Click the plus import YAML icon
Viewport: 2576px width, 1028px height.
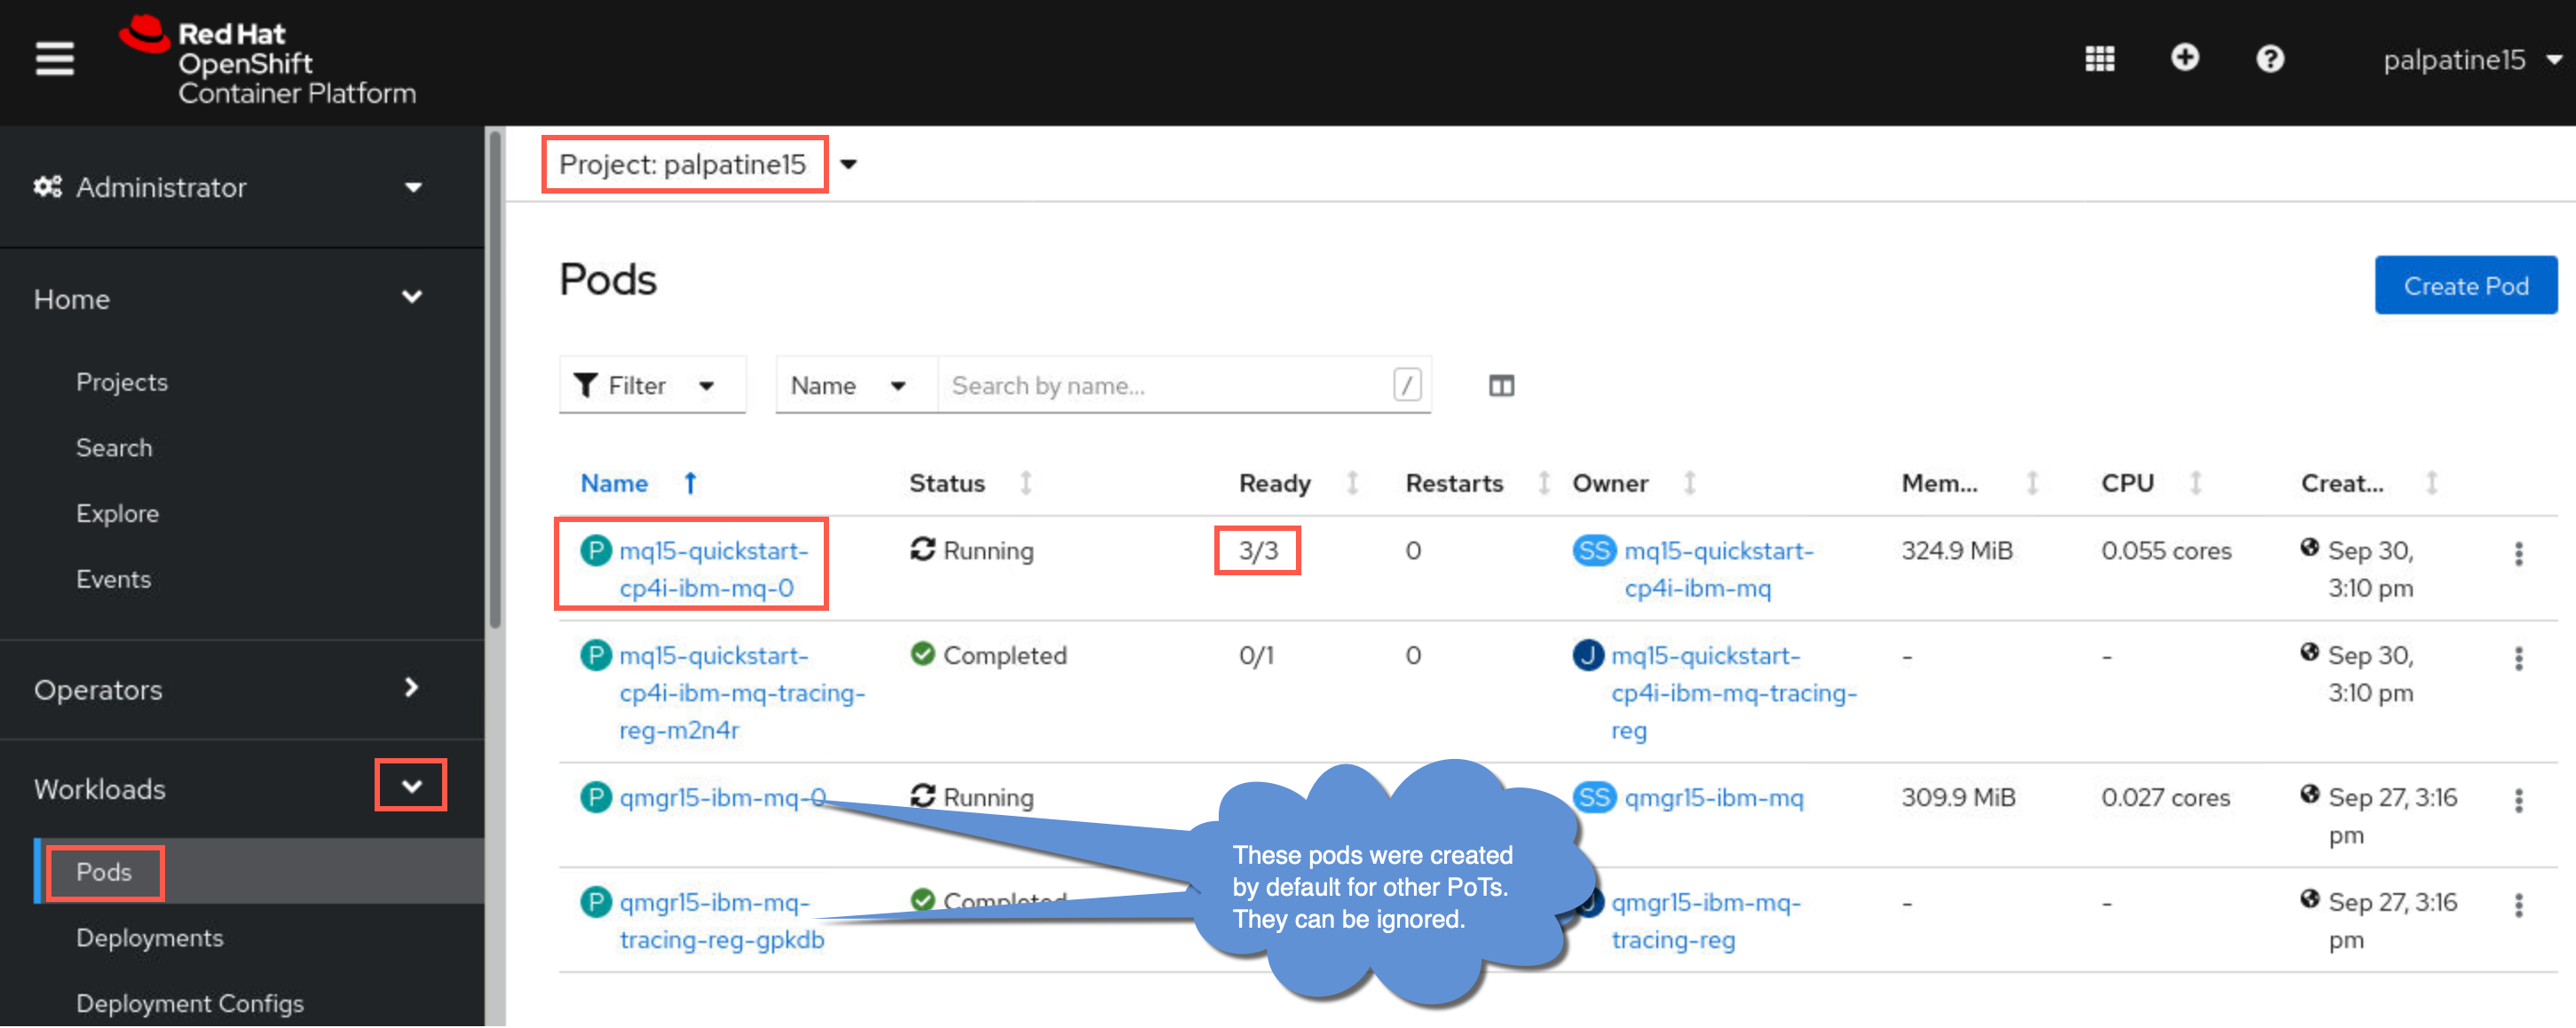2184,58
